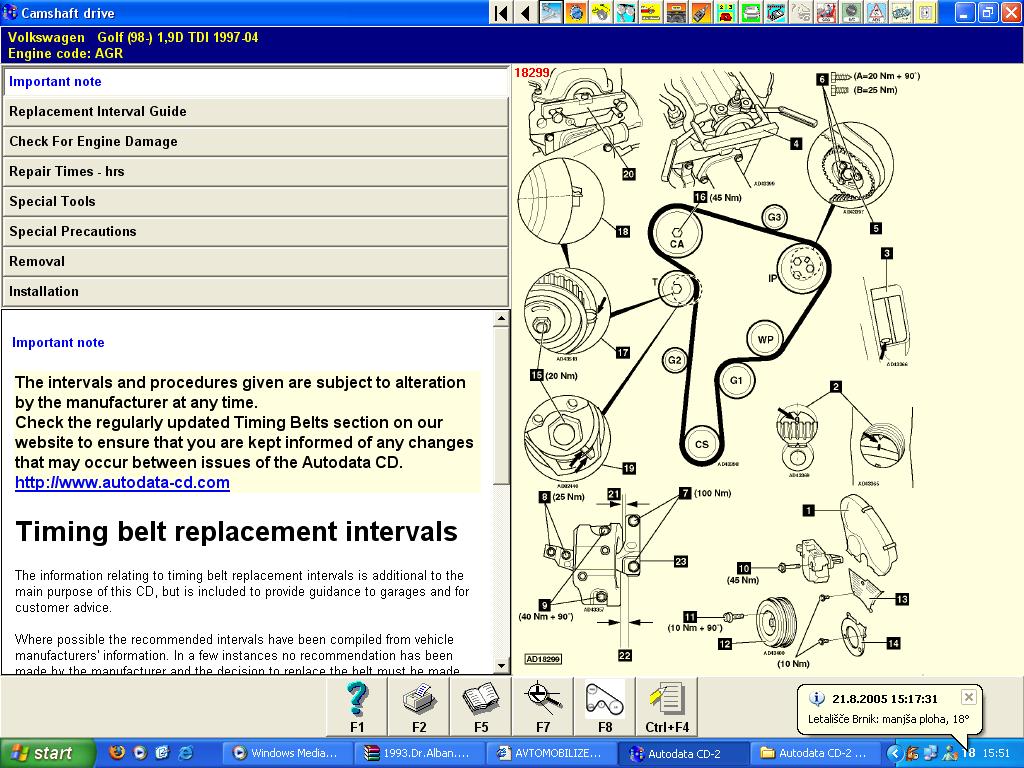Print using the F2 printer icon
Screen dimensions: 1024x768
[x=419, y=707]
